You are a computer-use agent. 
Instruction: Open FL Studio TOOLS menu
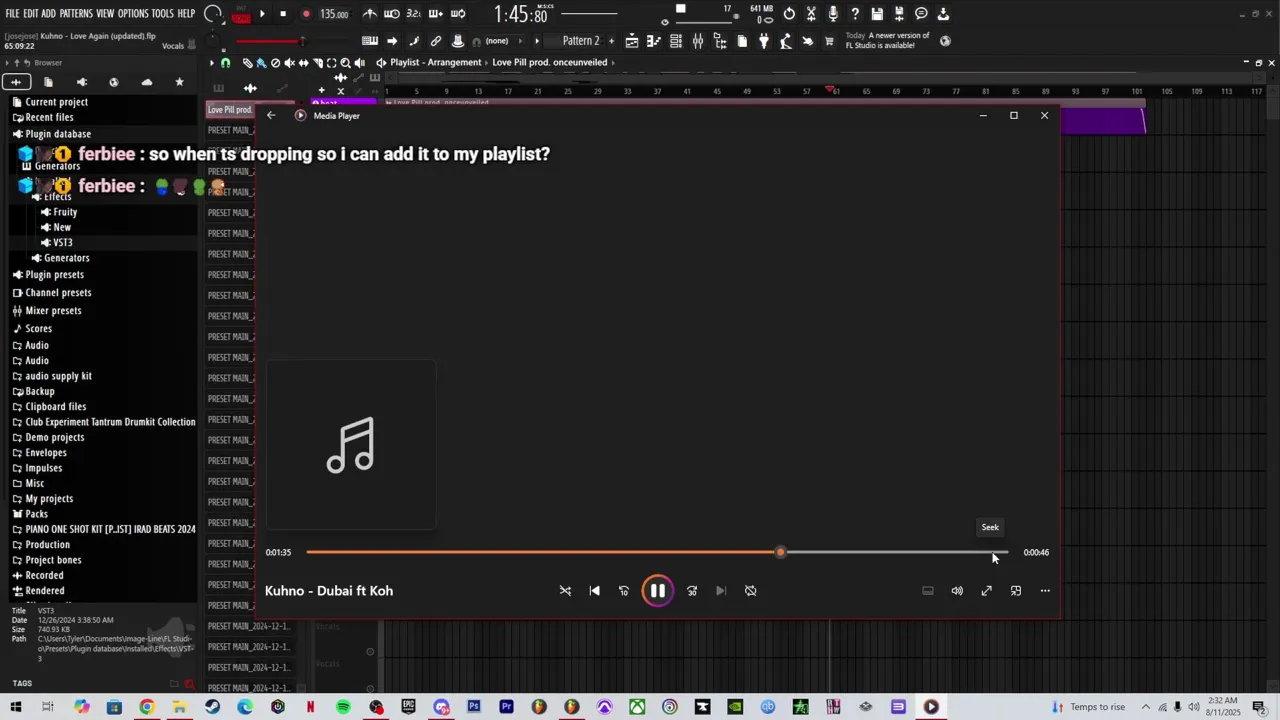pyautogui.click(x=162, y=14)
